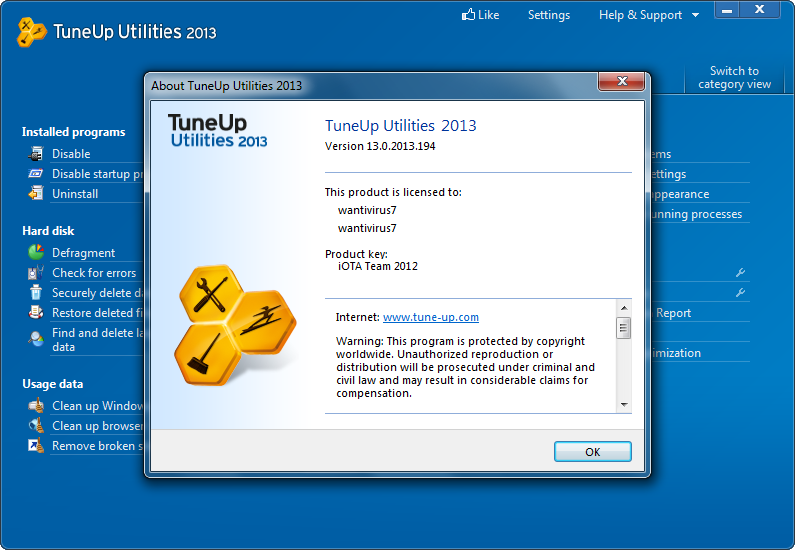The height and width of the screenshot is (550, 795).
Task: Click the Remove broken shortcuts icon
Action: tap(35, 446)
